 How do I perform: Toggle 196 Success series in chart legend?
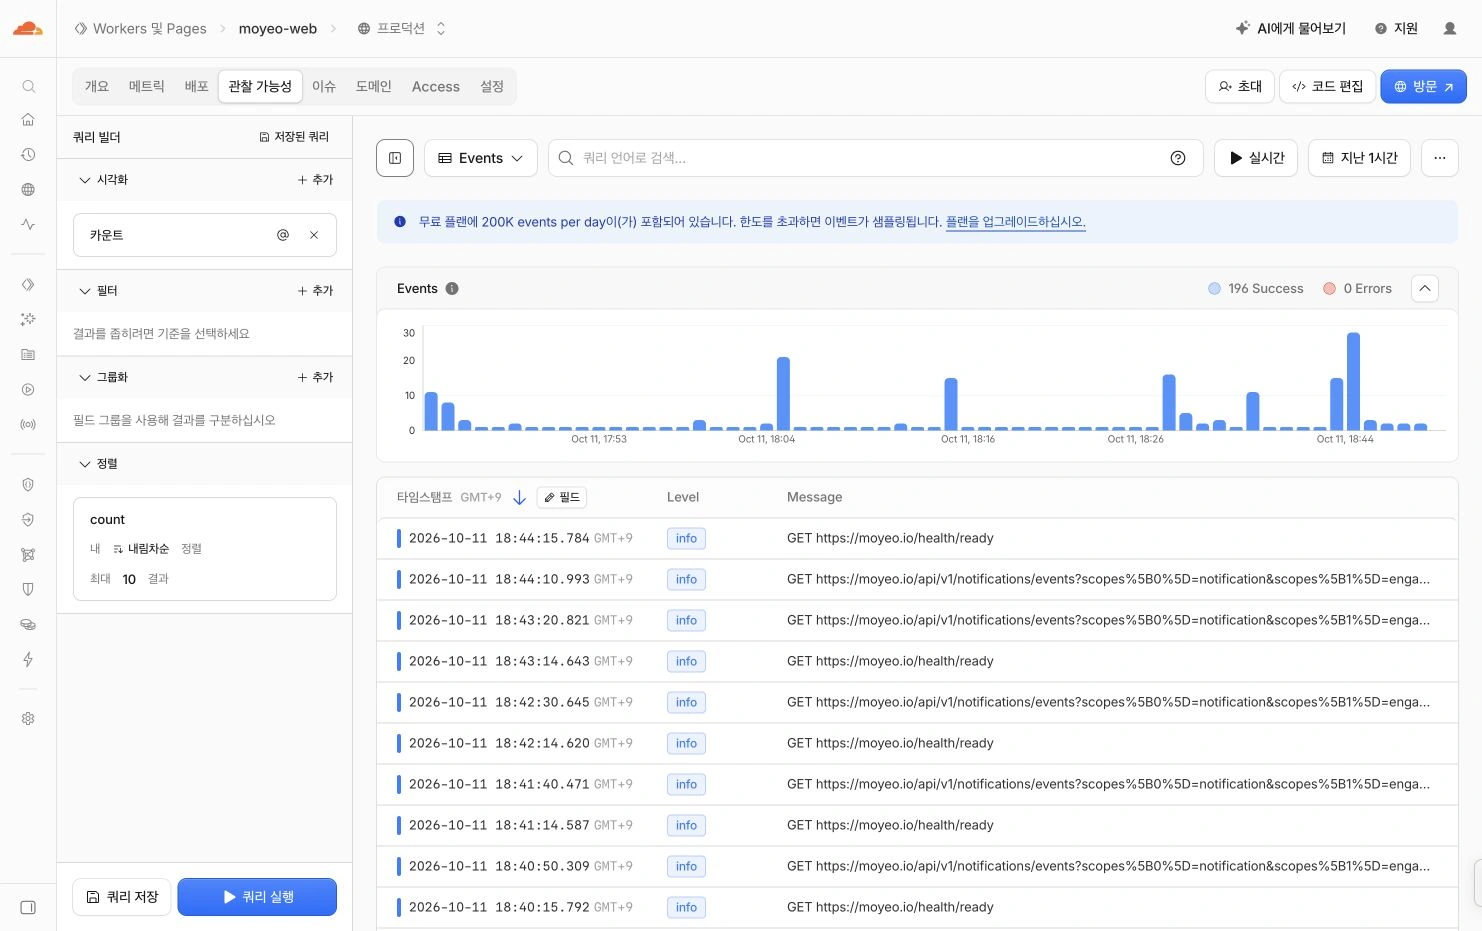1256,289
